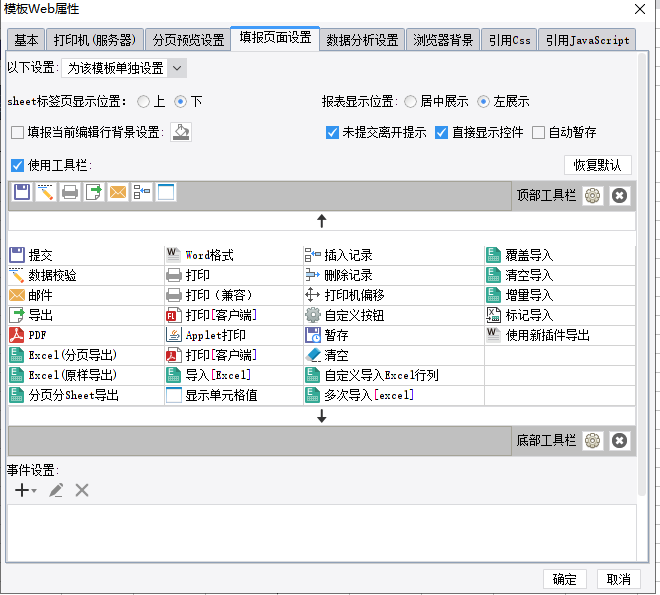Click the submit (save) icon in top toolbar
This screenshot has height=595, width=660.
[22, 192]
